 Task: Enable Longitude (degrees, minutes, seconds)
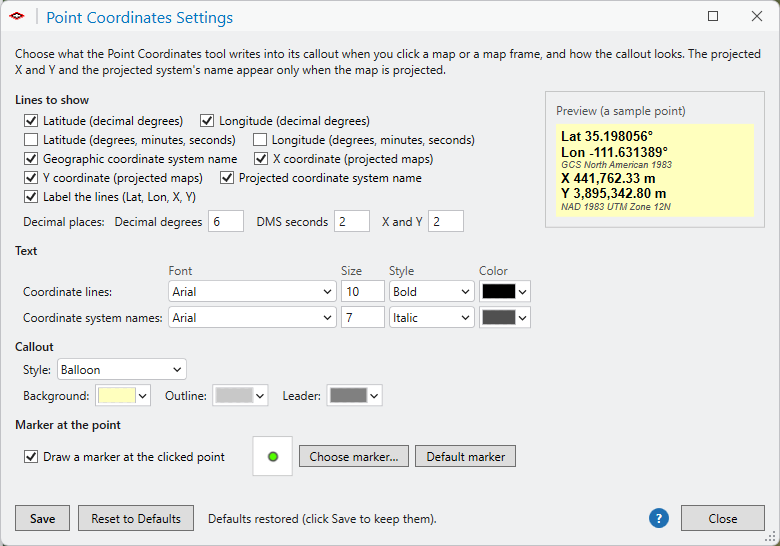[x=260, y=140]
